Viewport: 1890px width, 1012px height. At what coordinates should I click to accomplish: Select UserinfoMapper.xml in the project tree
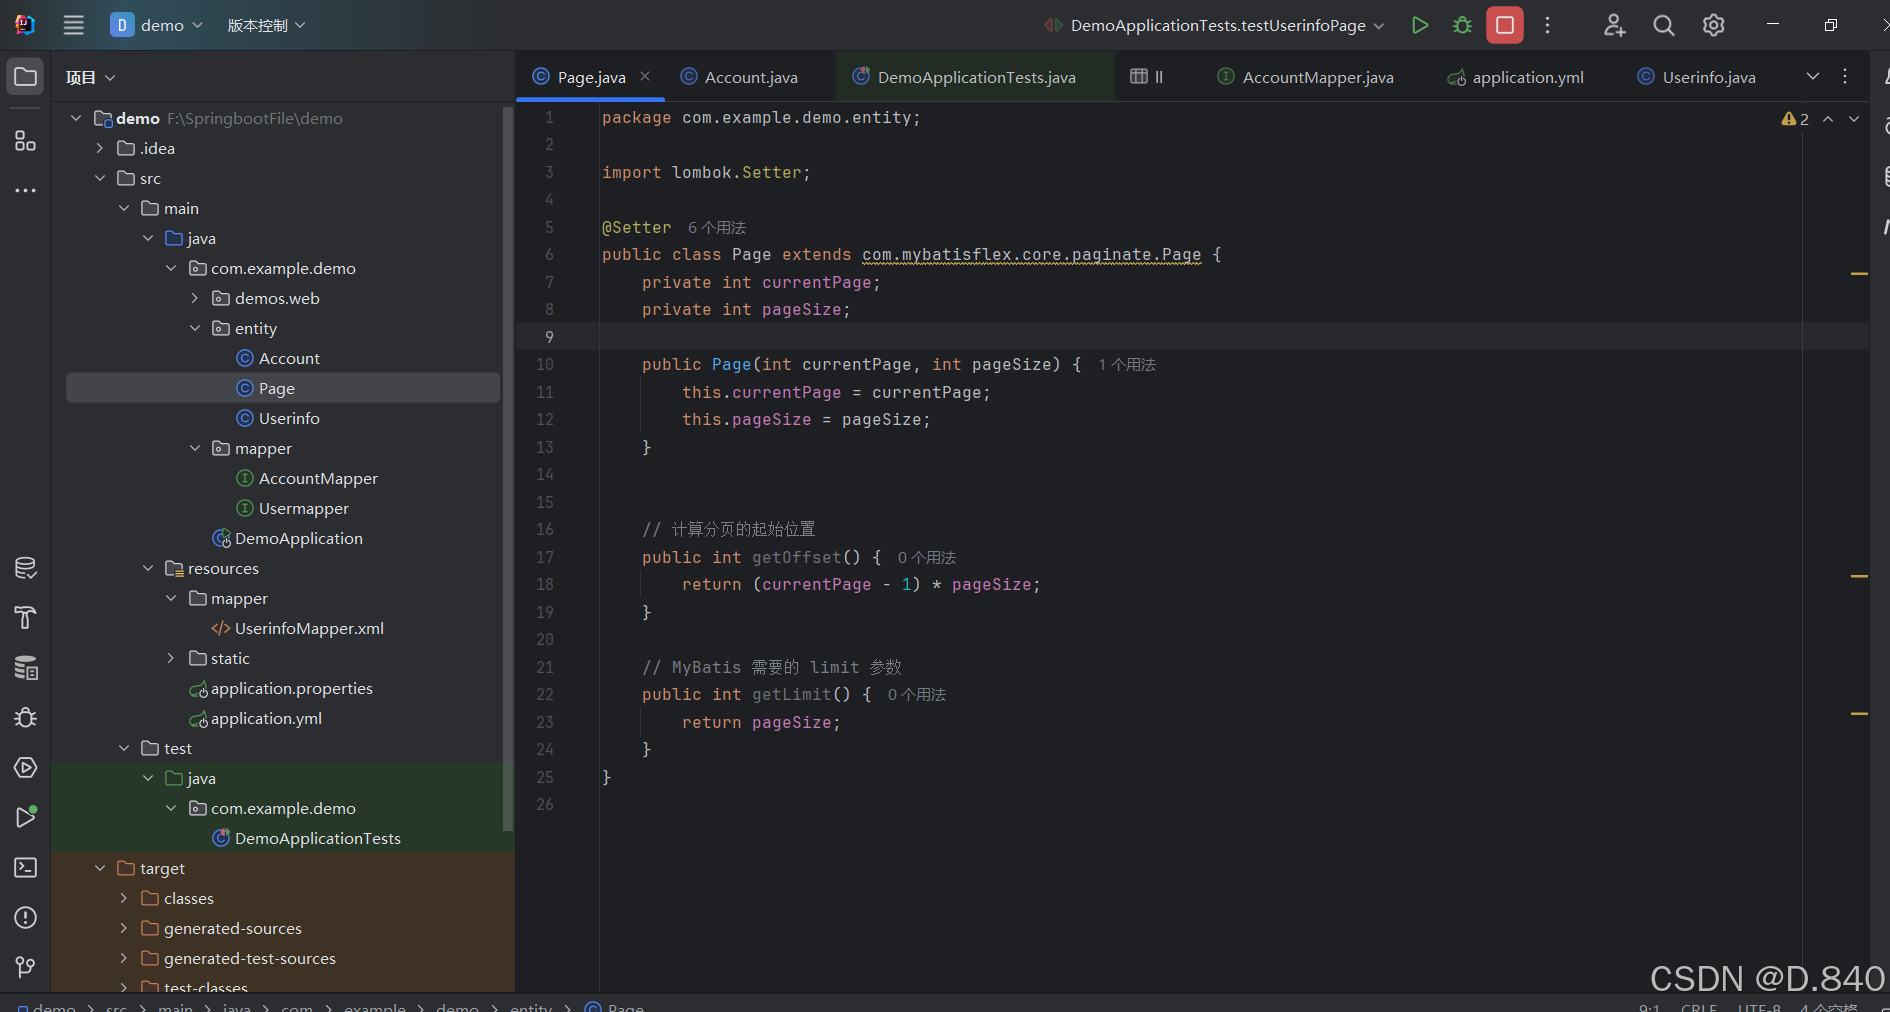pyautogui.click(x=308, y=628)
